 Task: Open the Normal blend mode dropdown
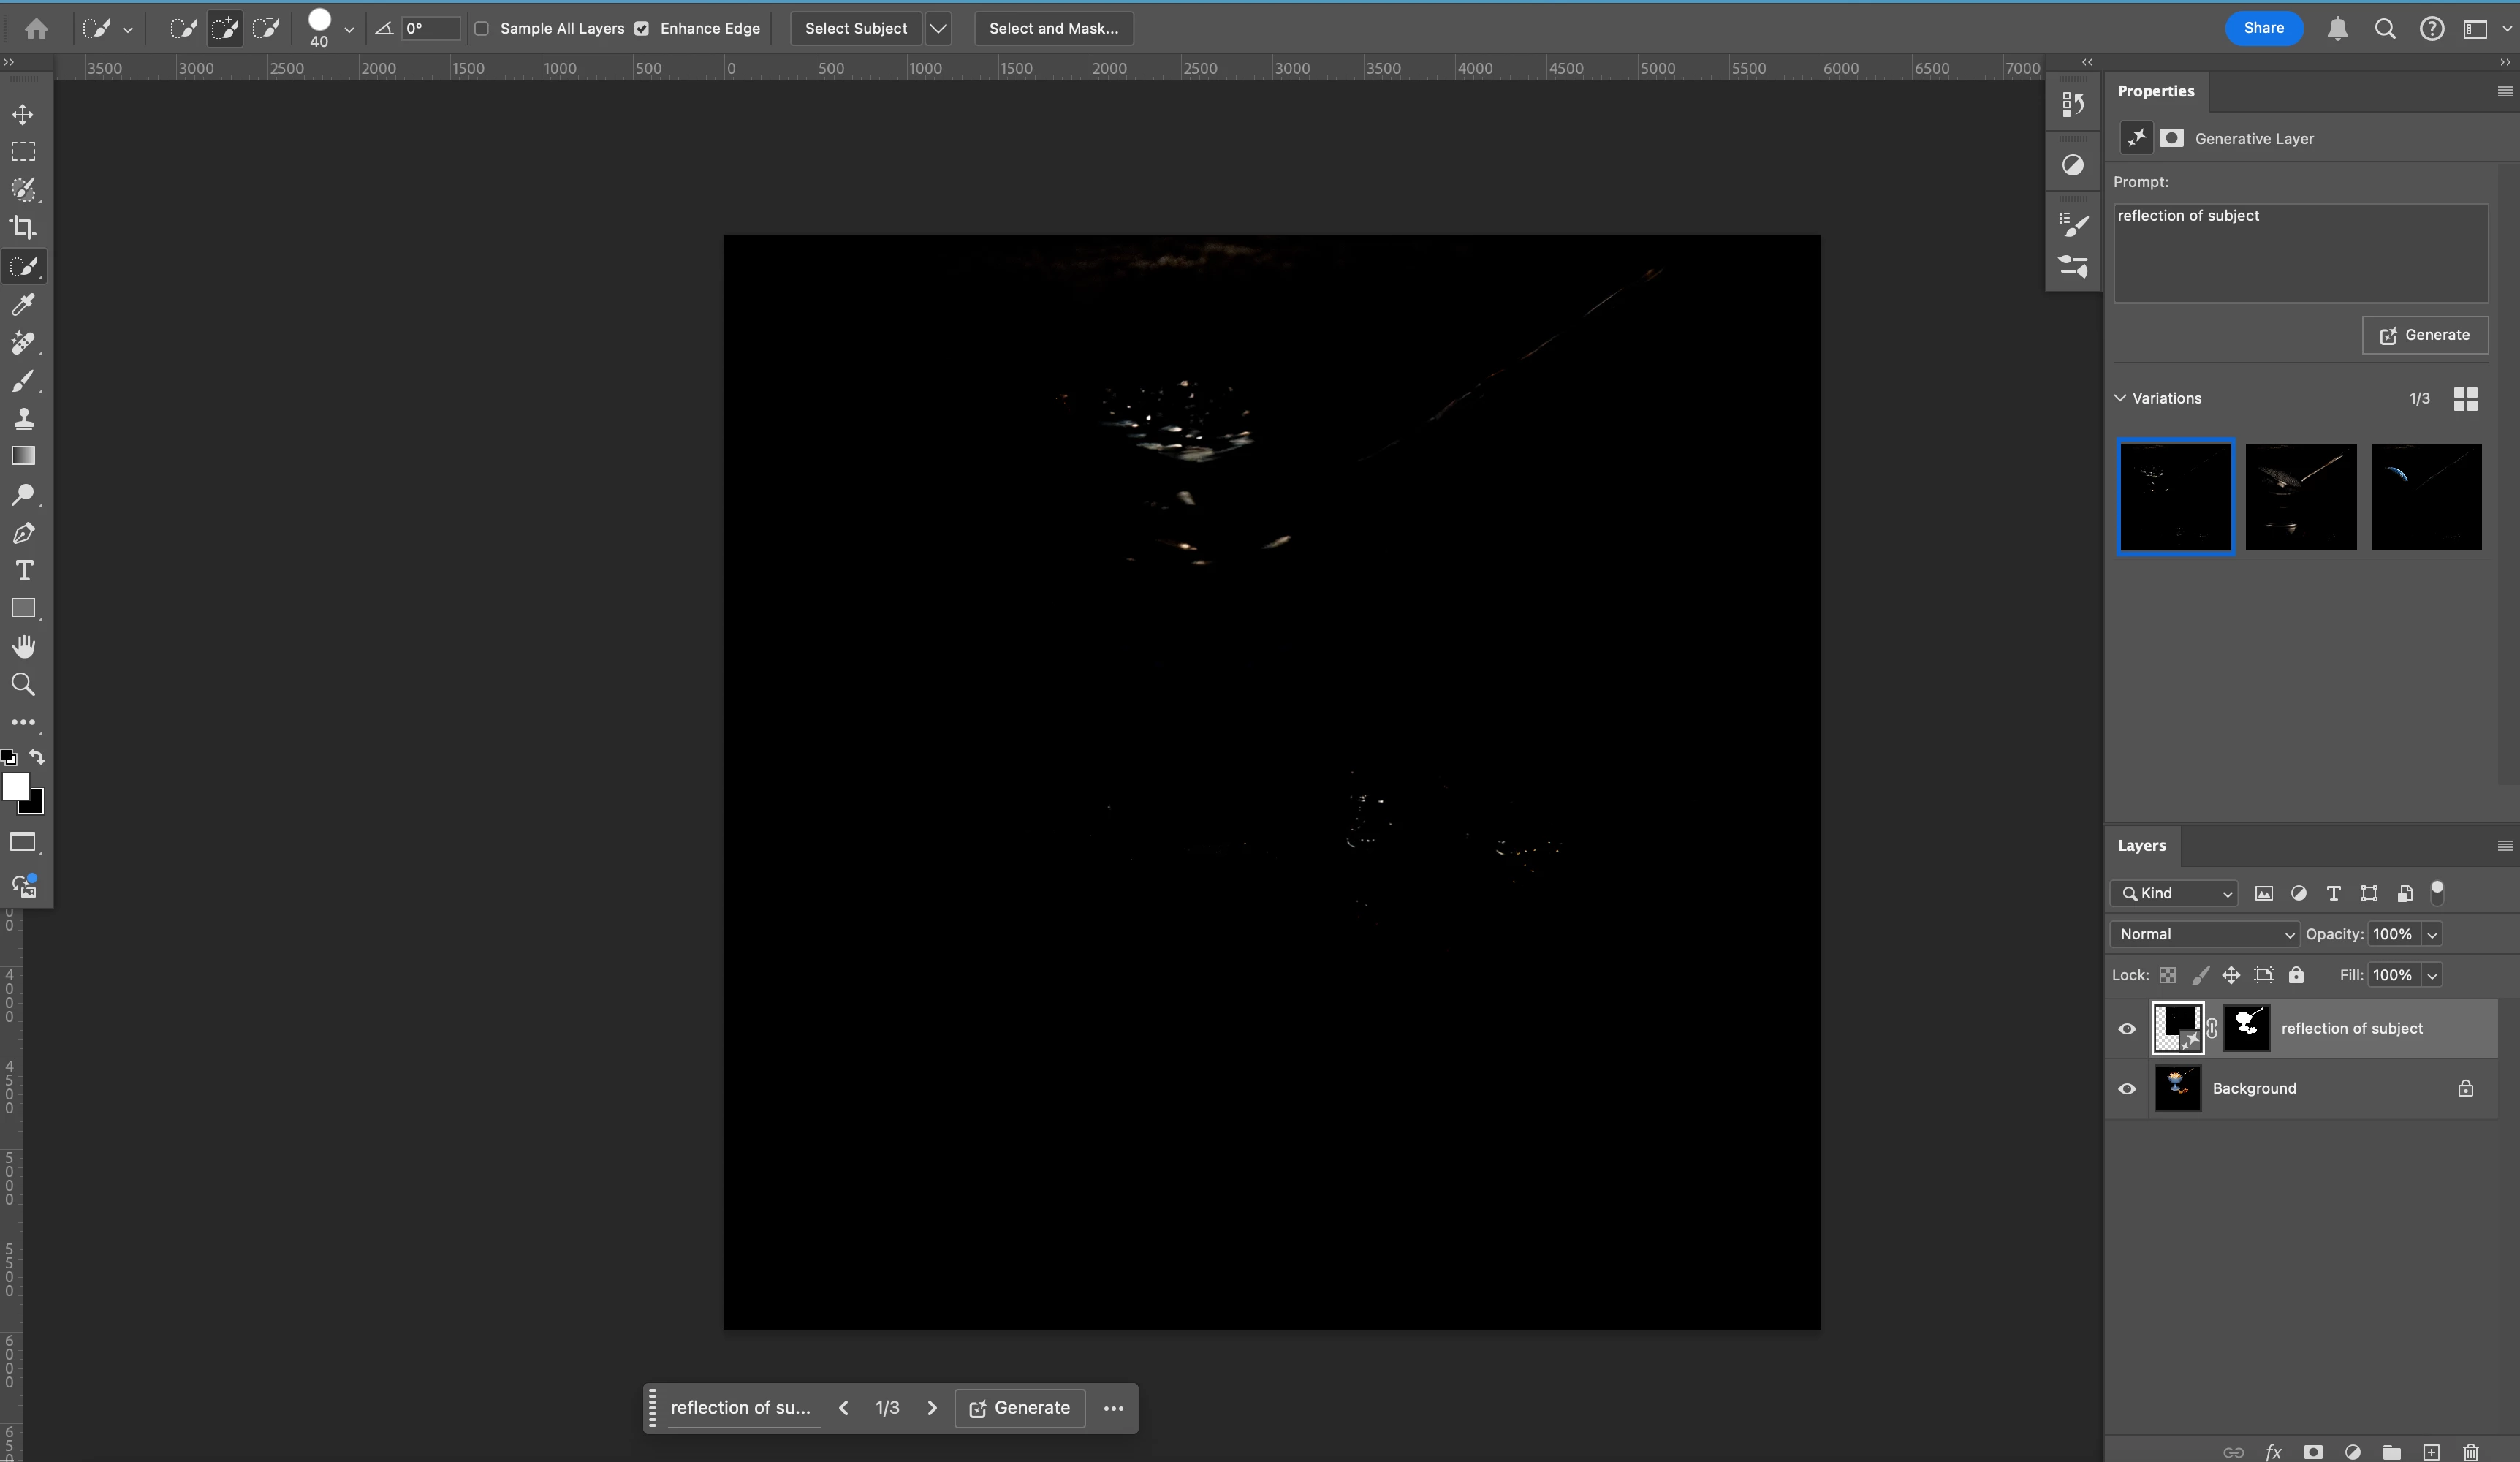tap(2205, 934)
